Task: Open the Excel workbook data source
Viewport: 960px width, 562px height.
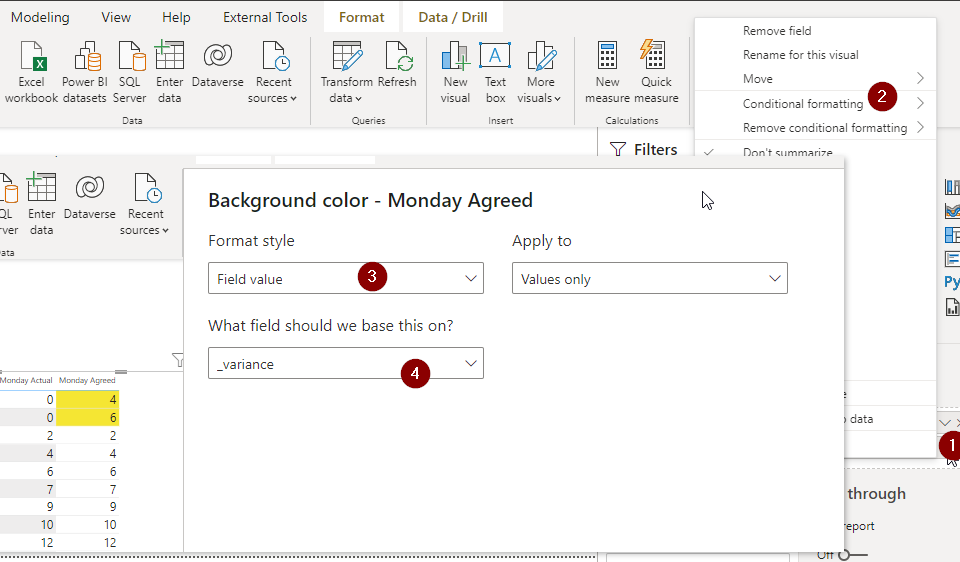Action: [31, 72]
